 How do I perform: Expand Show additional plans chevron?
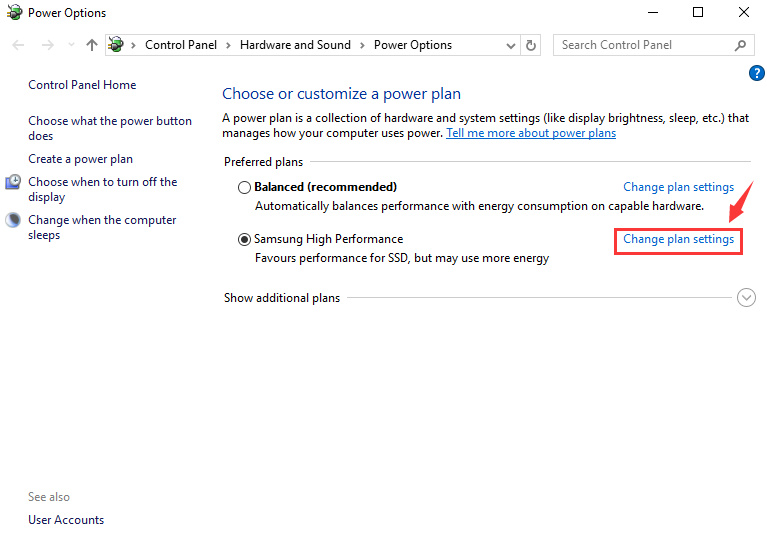(x=746, y=297)
